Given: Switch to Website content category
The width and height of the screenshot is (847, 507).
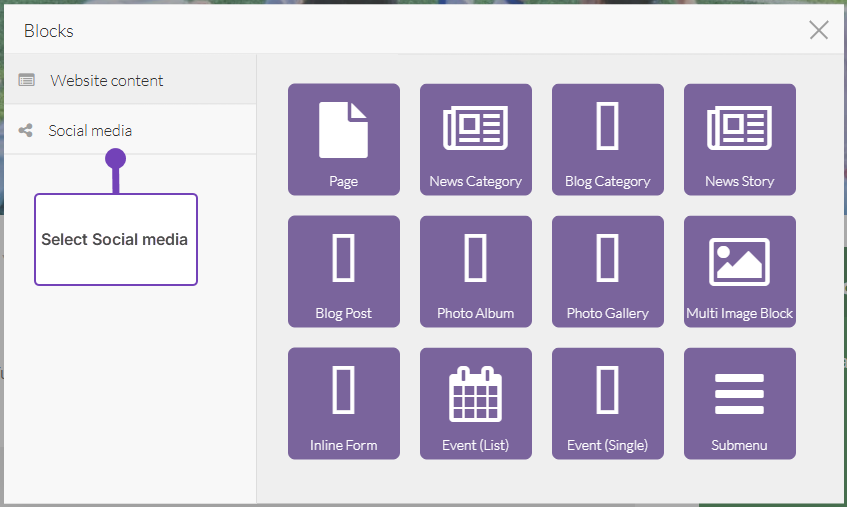Looking at the screenshot, I should coord(107,80).
